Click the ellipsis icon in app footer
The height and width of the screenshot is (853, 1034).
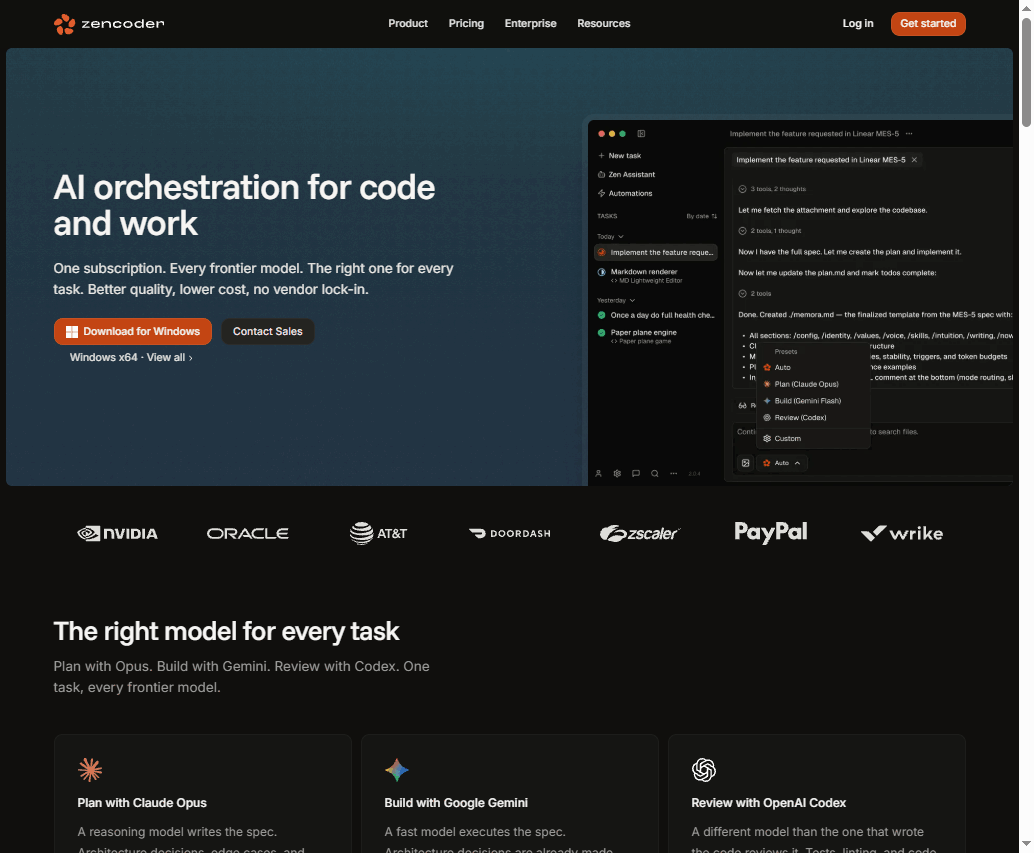click(x=673, y=473)
